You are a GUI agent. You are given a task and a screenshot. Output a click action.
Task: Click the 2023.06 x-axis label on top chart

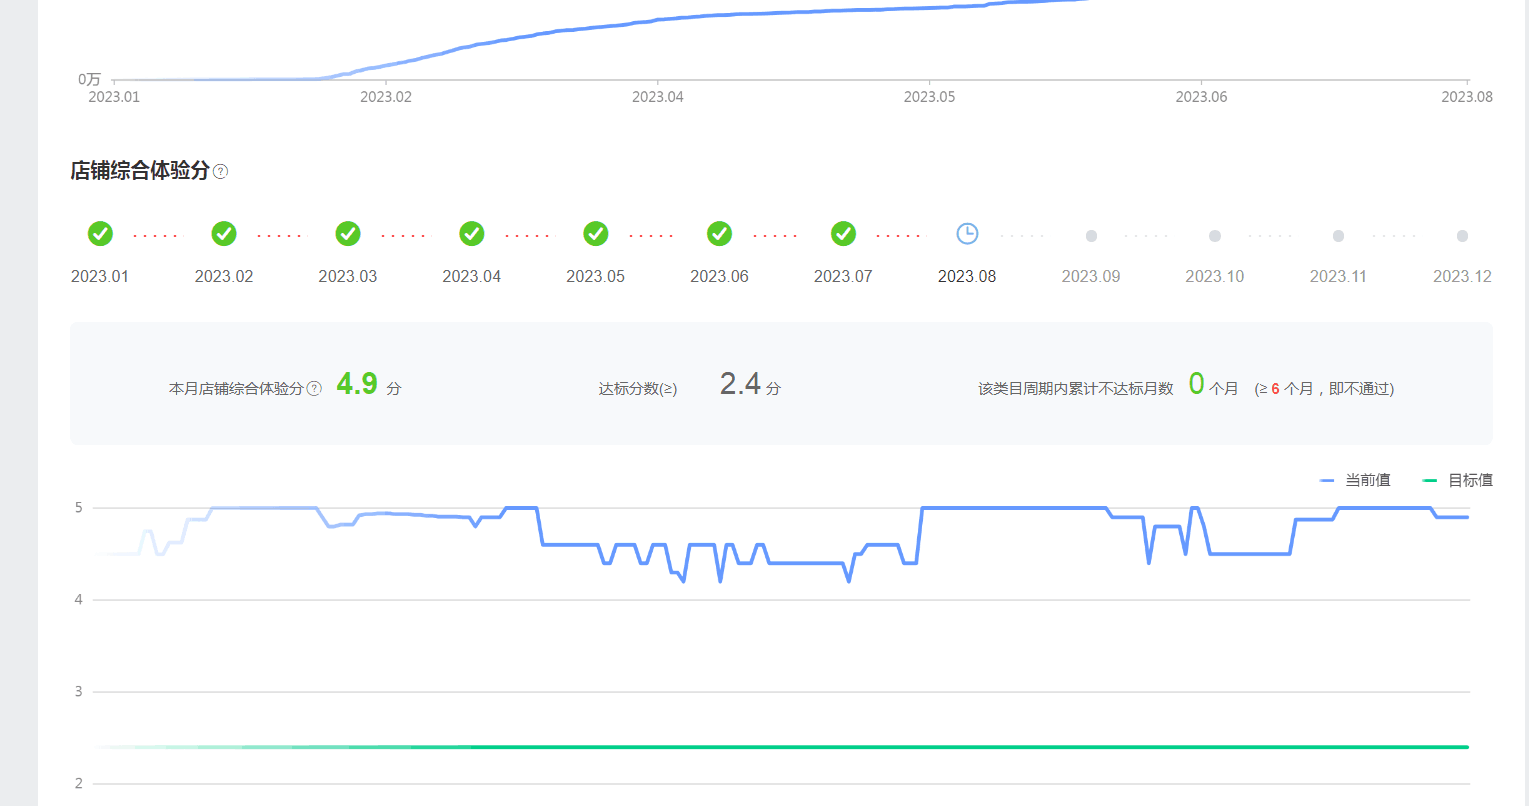pos(1201,97)
